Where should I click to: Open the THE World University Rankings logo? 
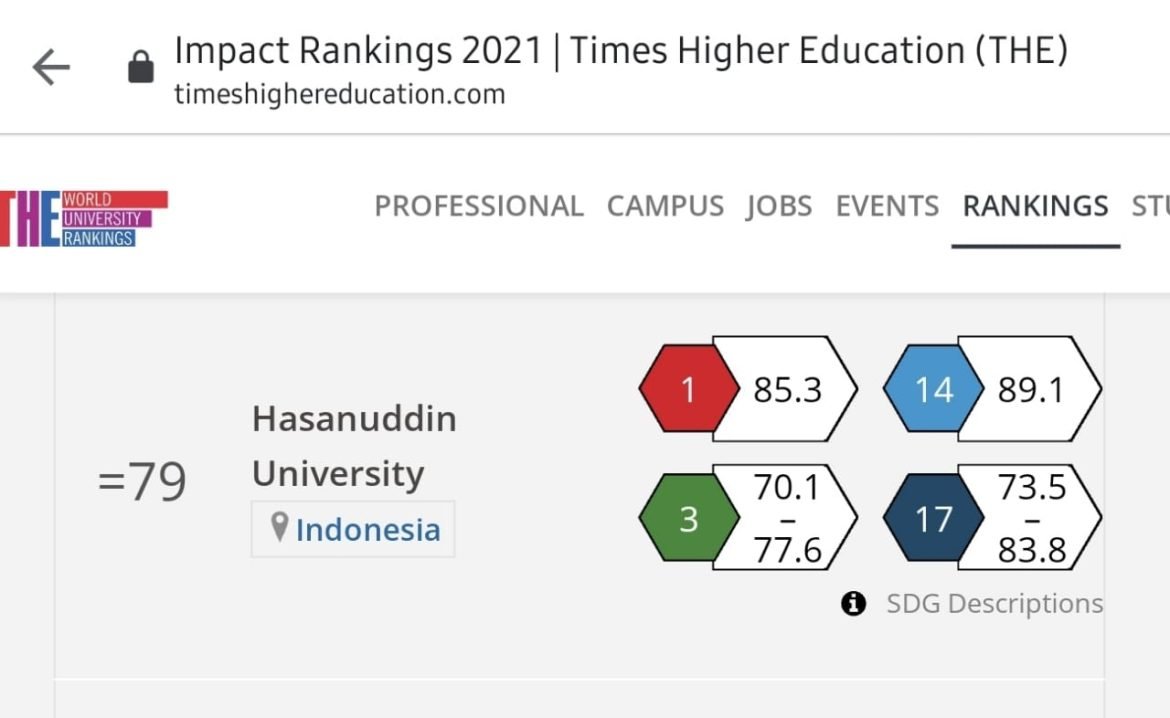(x=82, y=218)
